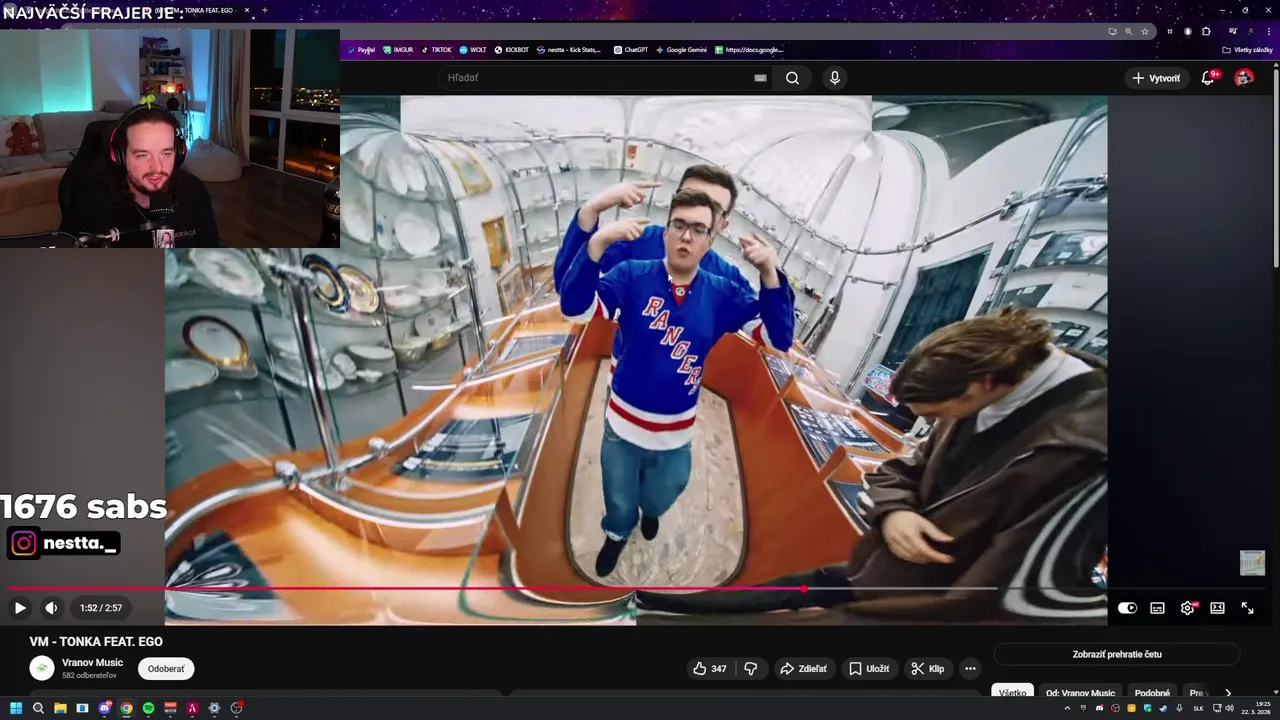Open the Google Gemini bookmark
Viewport: 1280px width, 720px height.
[x=681, y=49]
